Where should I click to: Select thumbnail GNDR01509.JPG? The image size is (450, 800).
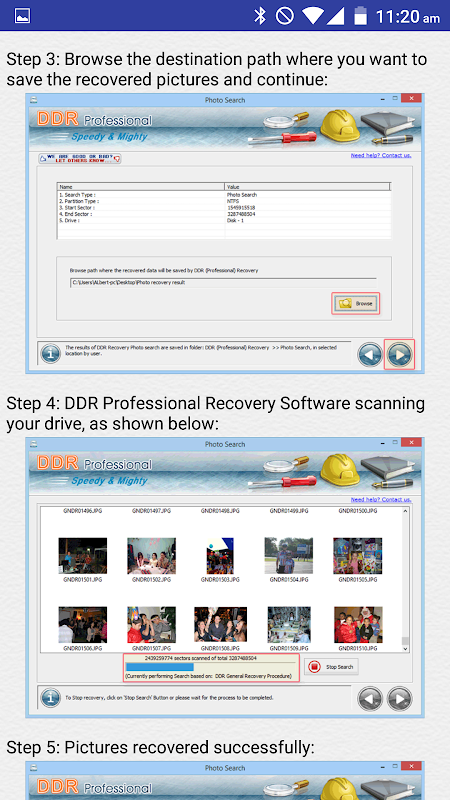(x=289, y=624)
